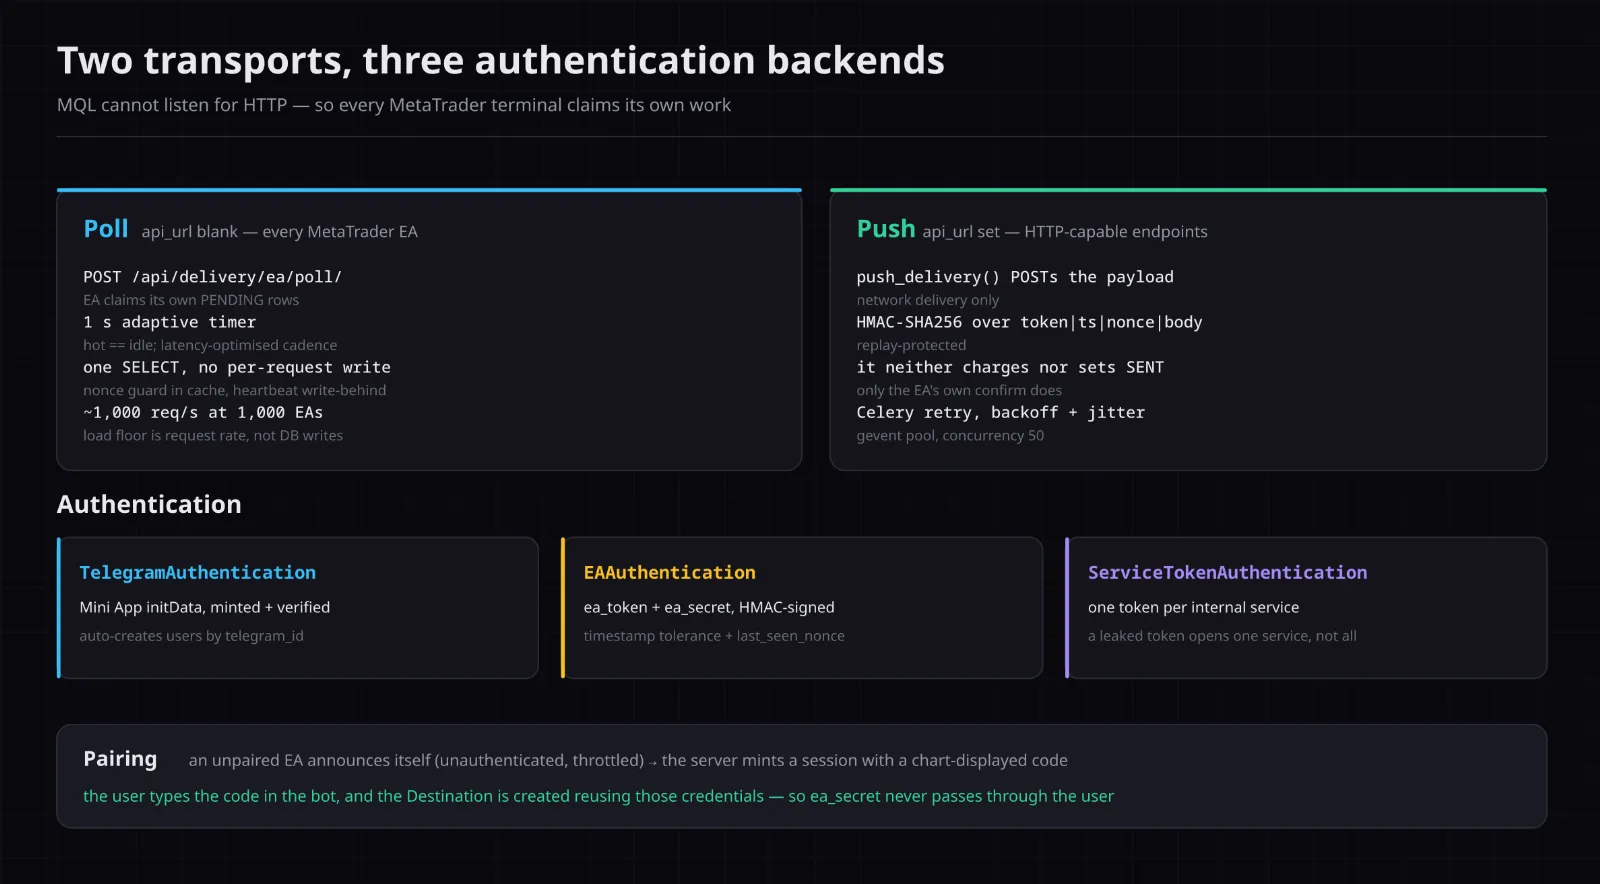Click the 'replay-protected' note
This screenshot has height=884, width=1600.
(x=911, y=345)
